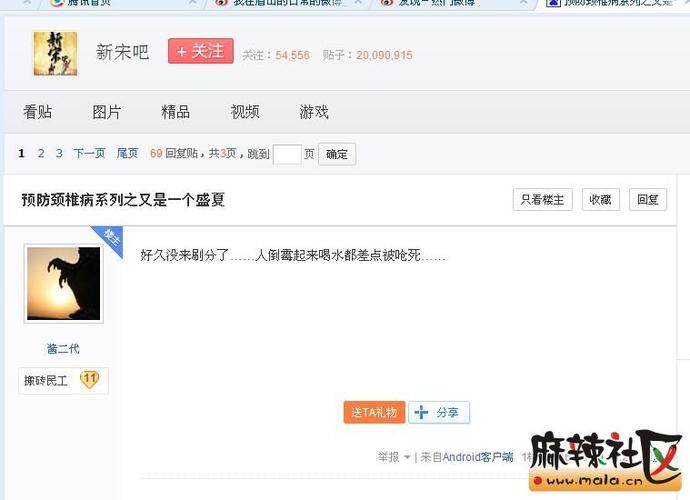
Task: Jump to 尾页 last page
Action: [x=128, y=153]
